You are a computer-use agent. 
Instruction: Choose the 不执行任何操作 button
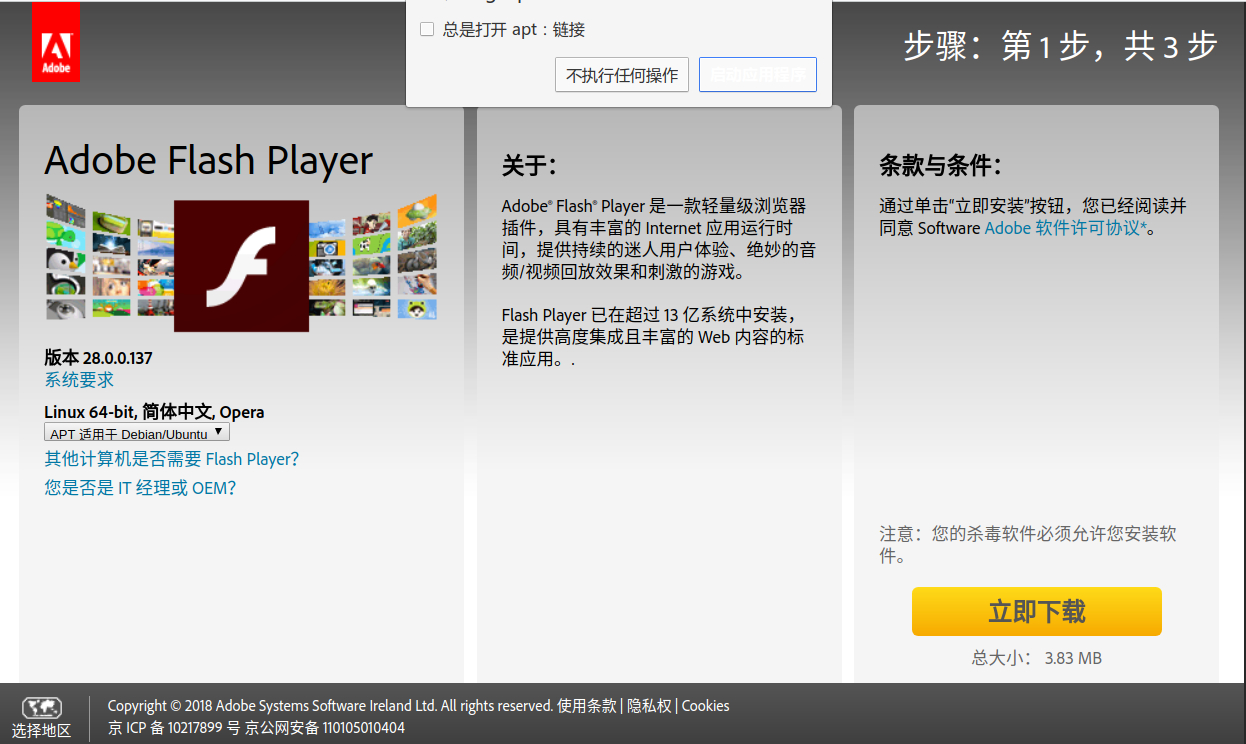pos(622,75)
